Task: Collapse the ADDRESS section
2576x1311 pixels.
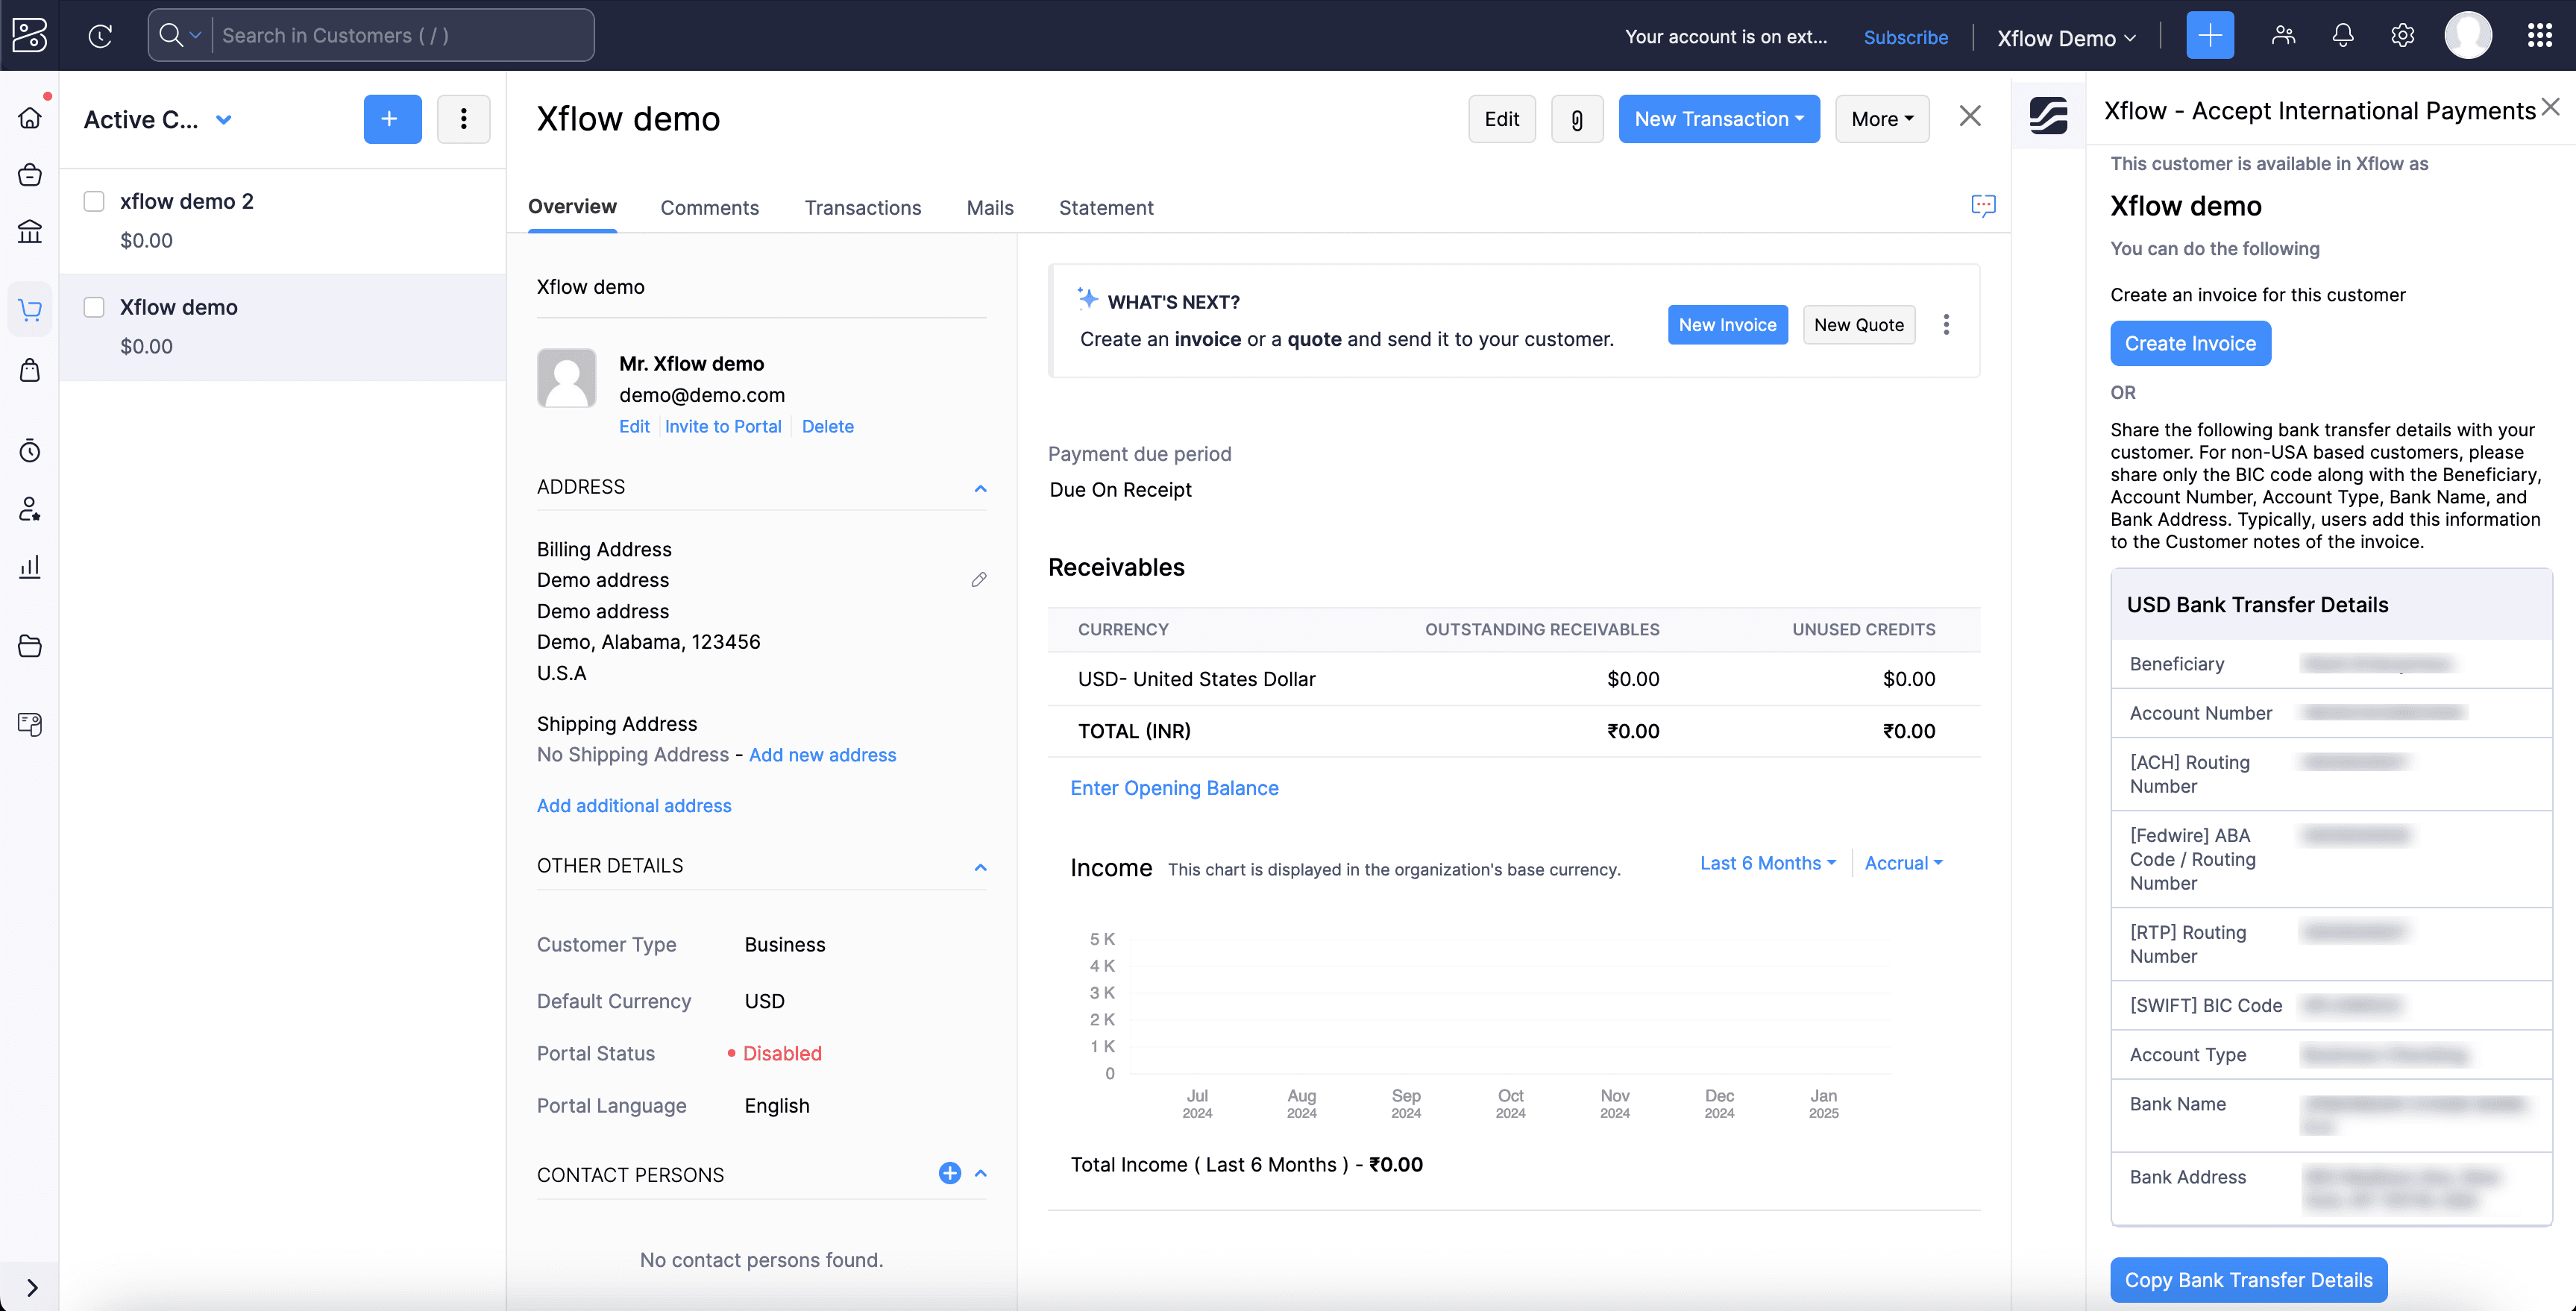Action: coord(980,488)
